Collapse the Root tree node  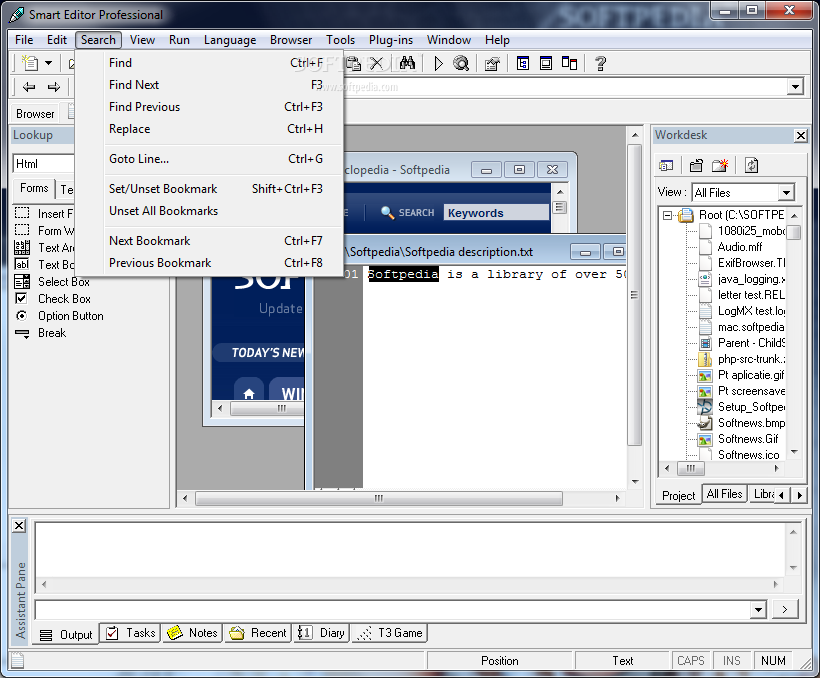[x=667, y=215]
